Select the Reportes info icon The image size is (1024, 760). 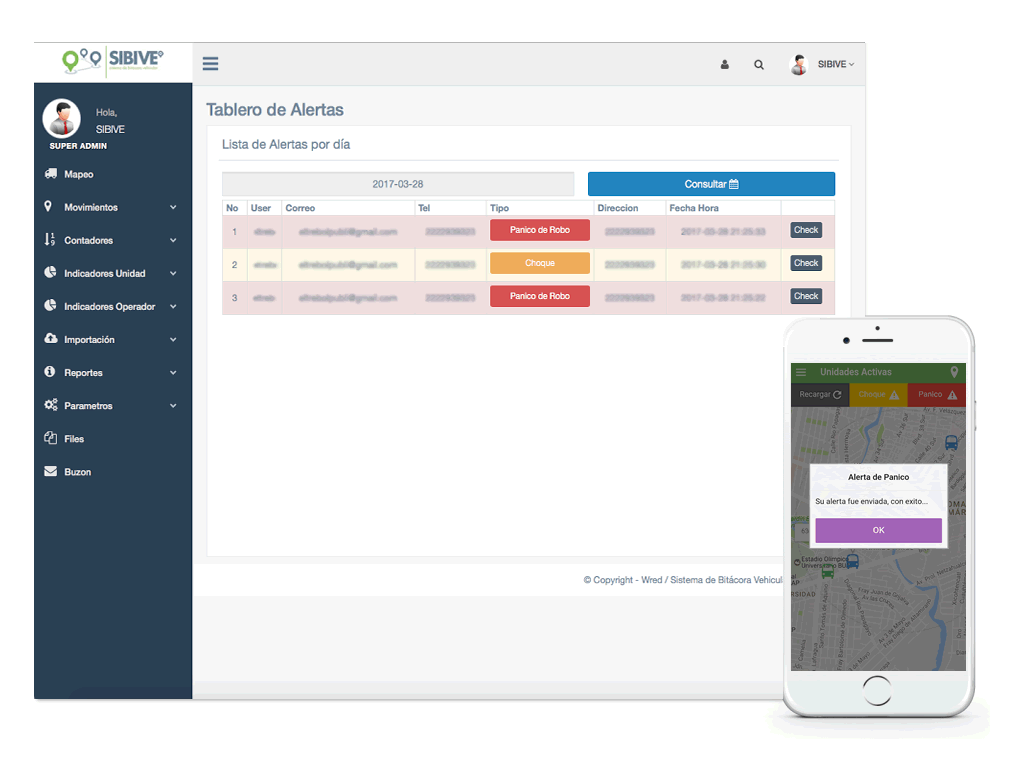tap(51, 372)
